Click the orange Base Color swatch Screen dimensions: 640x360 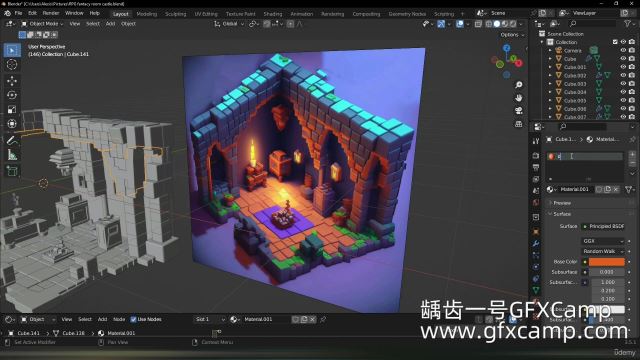[607, 262]
